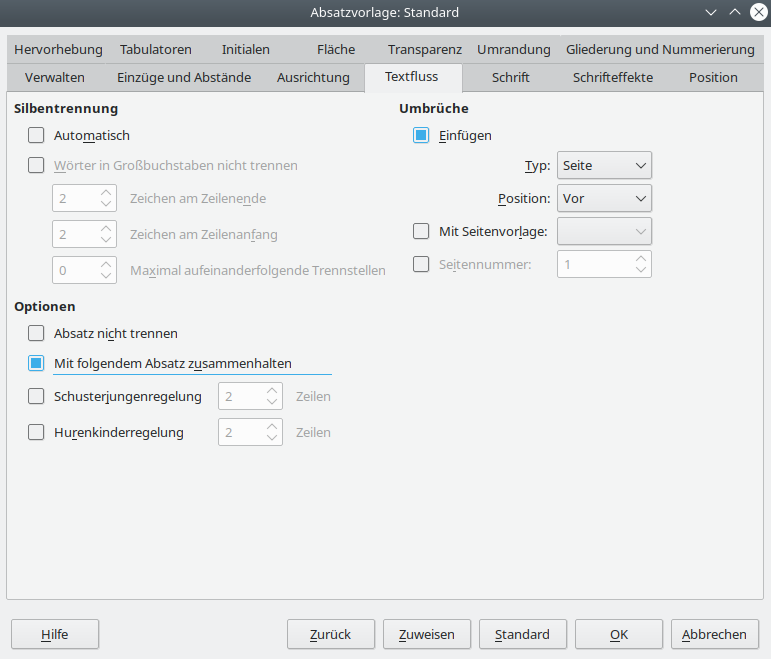Select the Gliederung und Nummerierung tab
This screenshot has height=659, width=771.
660,49
